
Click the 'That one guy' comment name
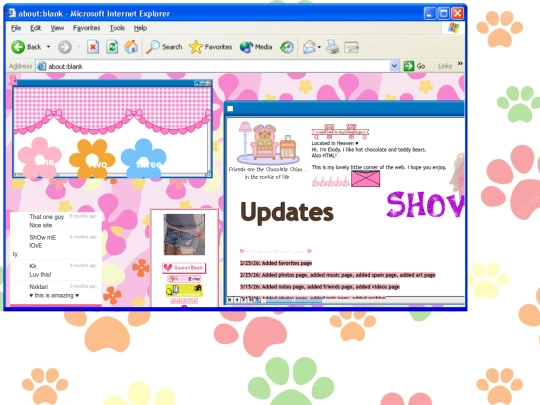46,217
